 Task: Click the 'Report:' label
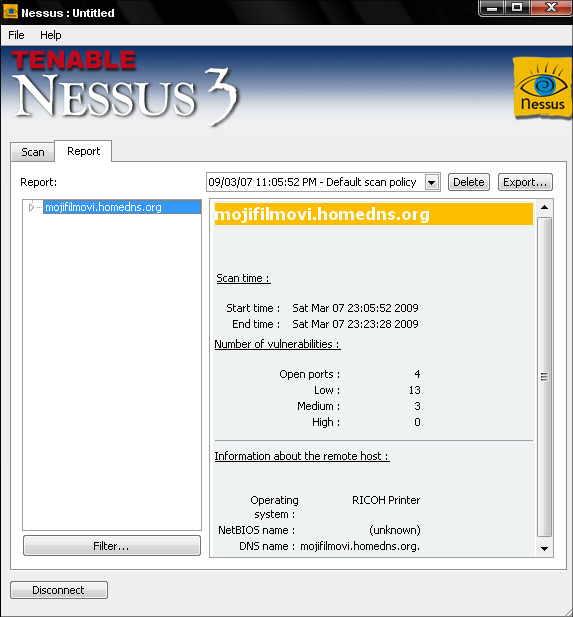tap(39, 182)
